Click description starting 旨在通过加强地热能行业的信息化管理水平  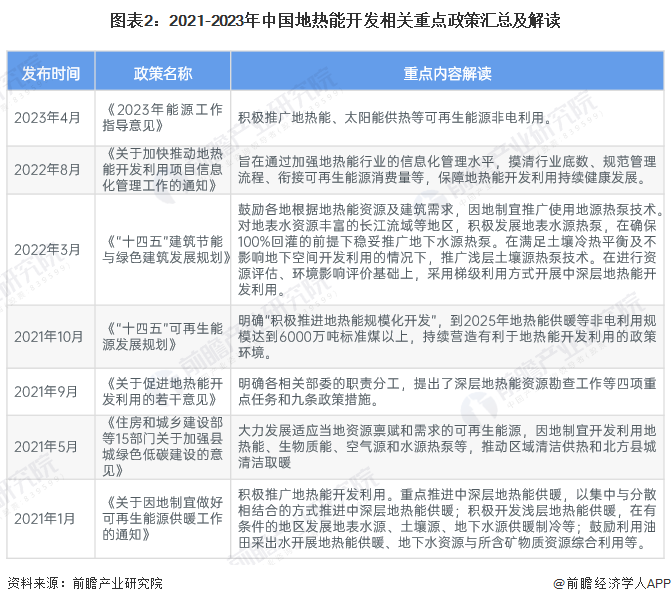[x=447, y=170]
